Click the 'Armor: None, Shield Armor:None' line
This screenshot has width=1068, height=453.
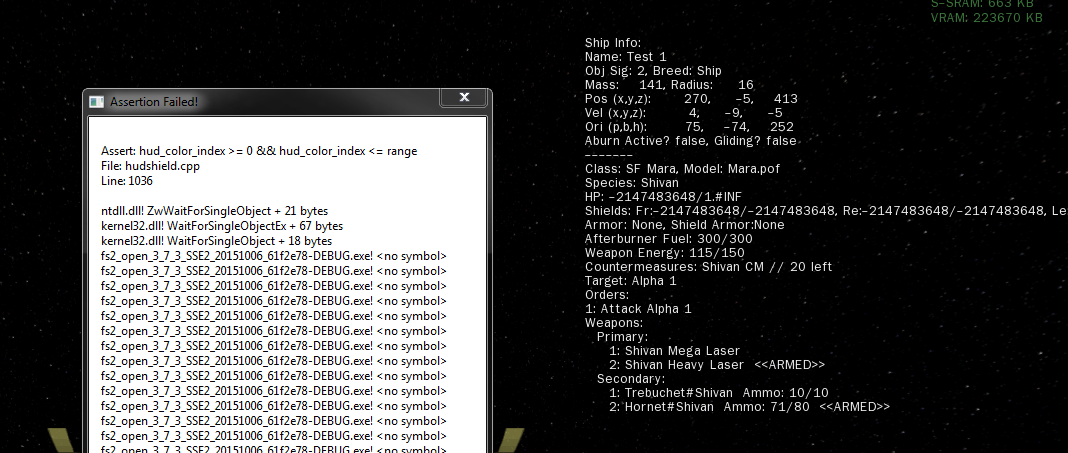click(x=685, y=225)
